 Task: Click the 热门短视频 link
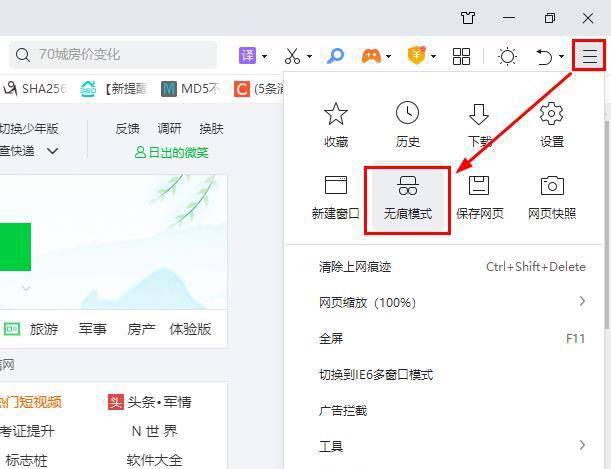[31, 402]
